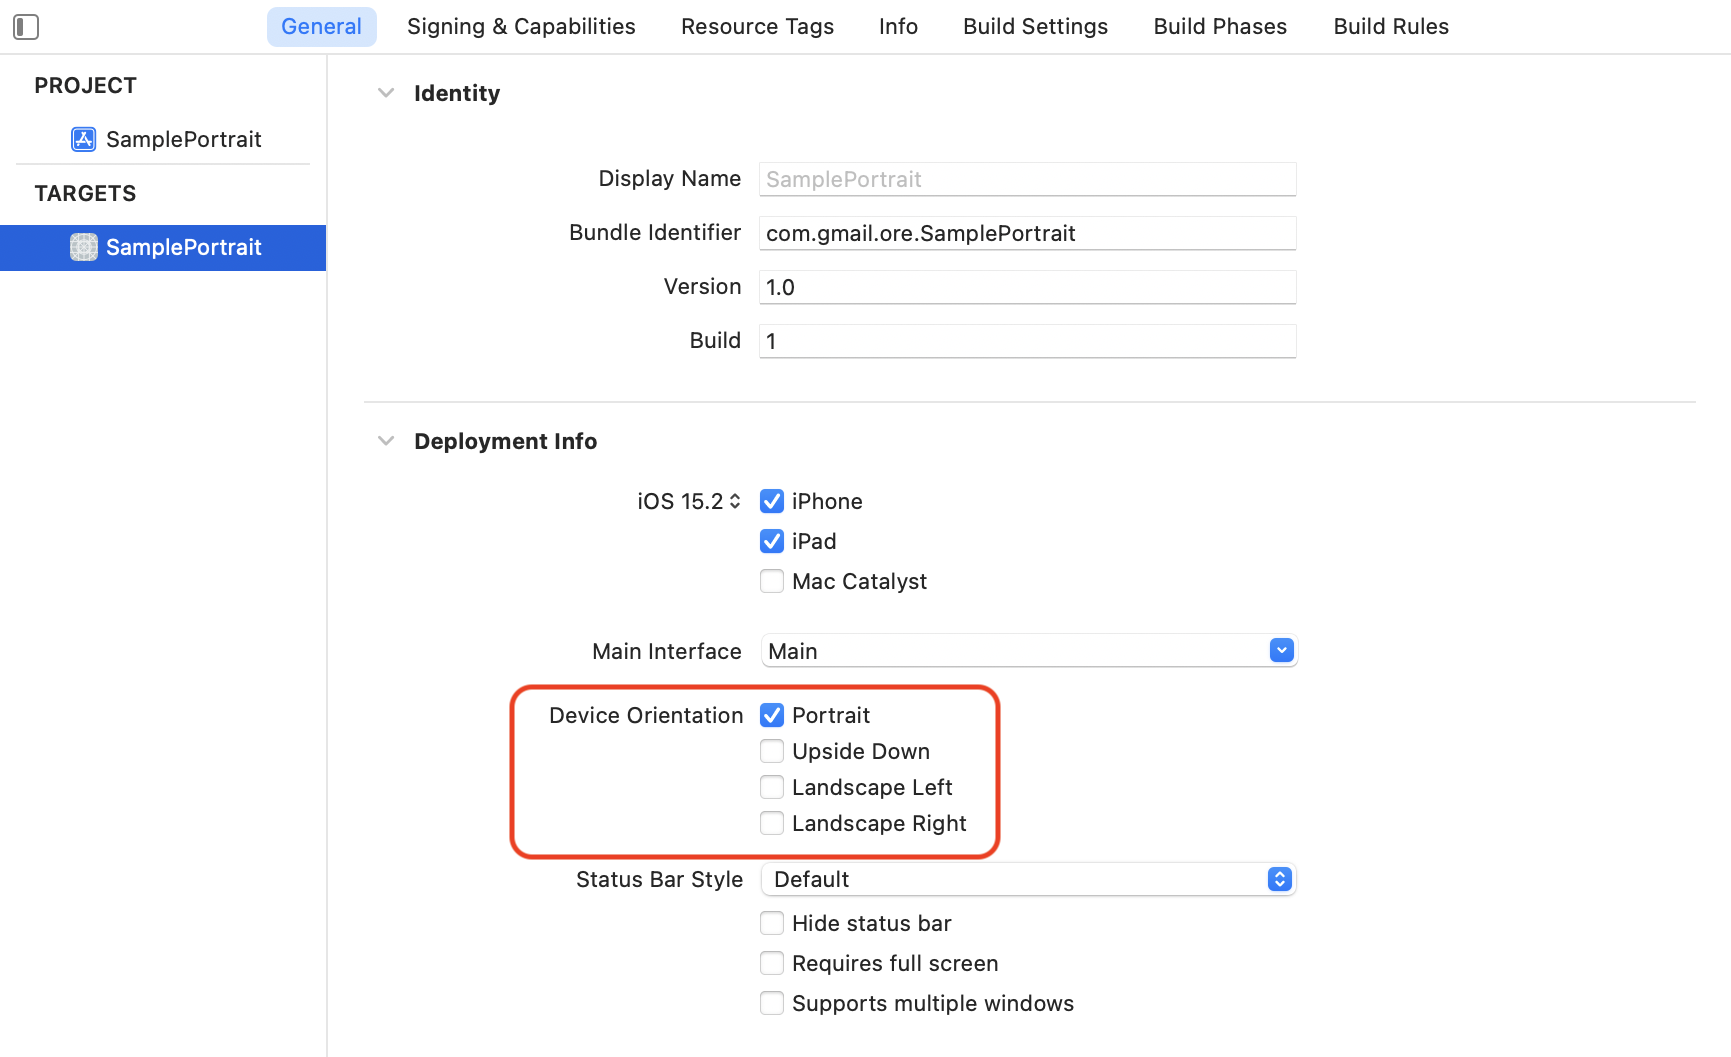1731x1057 pixels.
Task: Uncheck the Portrait orientation
Action: point(771,715)
